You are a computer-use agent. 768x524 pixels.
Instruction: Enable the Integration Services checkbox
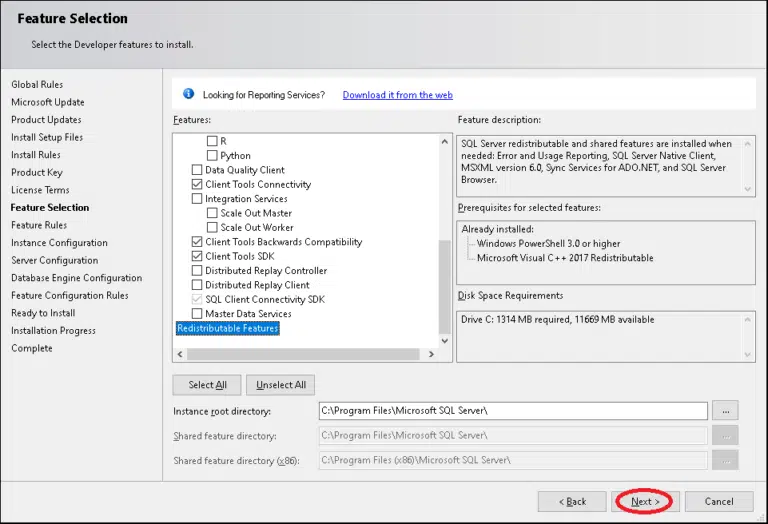coord(197,198)
